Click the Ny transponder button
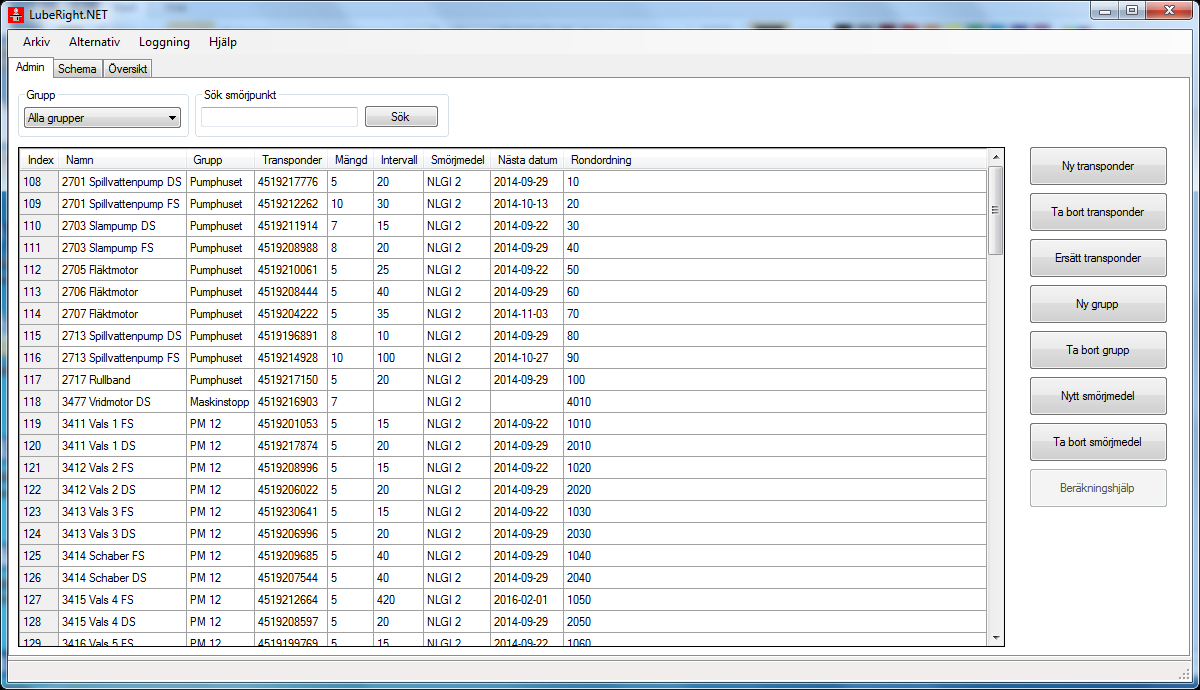1200x690 pixels. [1098, 166]
